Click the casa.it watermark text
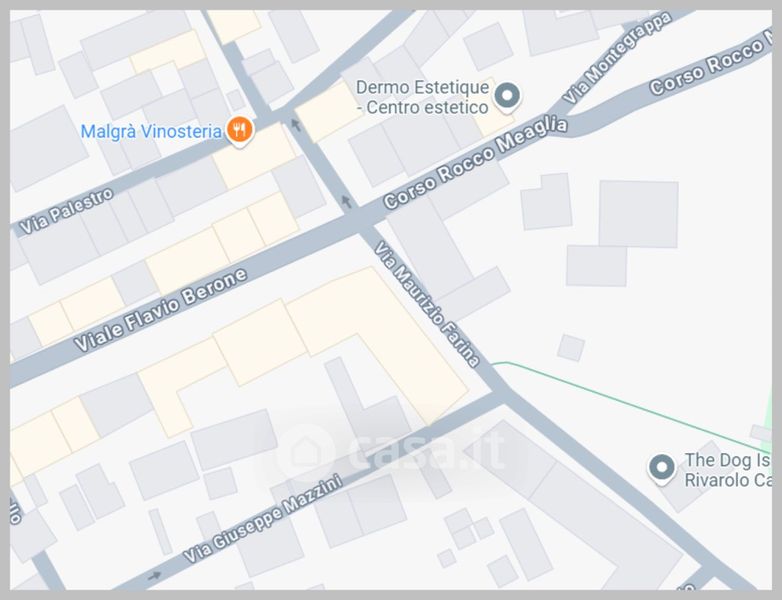This screenshot has height=600, width=782. (426, 450)
